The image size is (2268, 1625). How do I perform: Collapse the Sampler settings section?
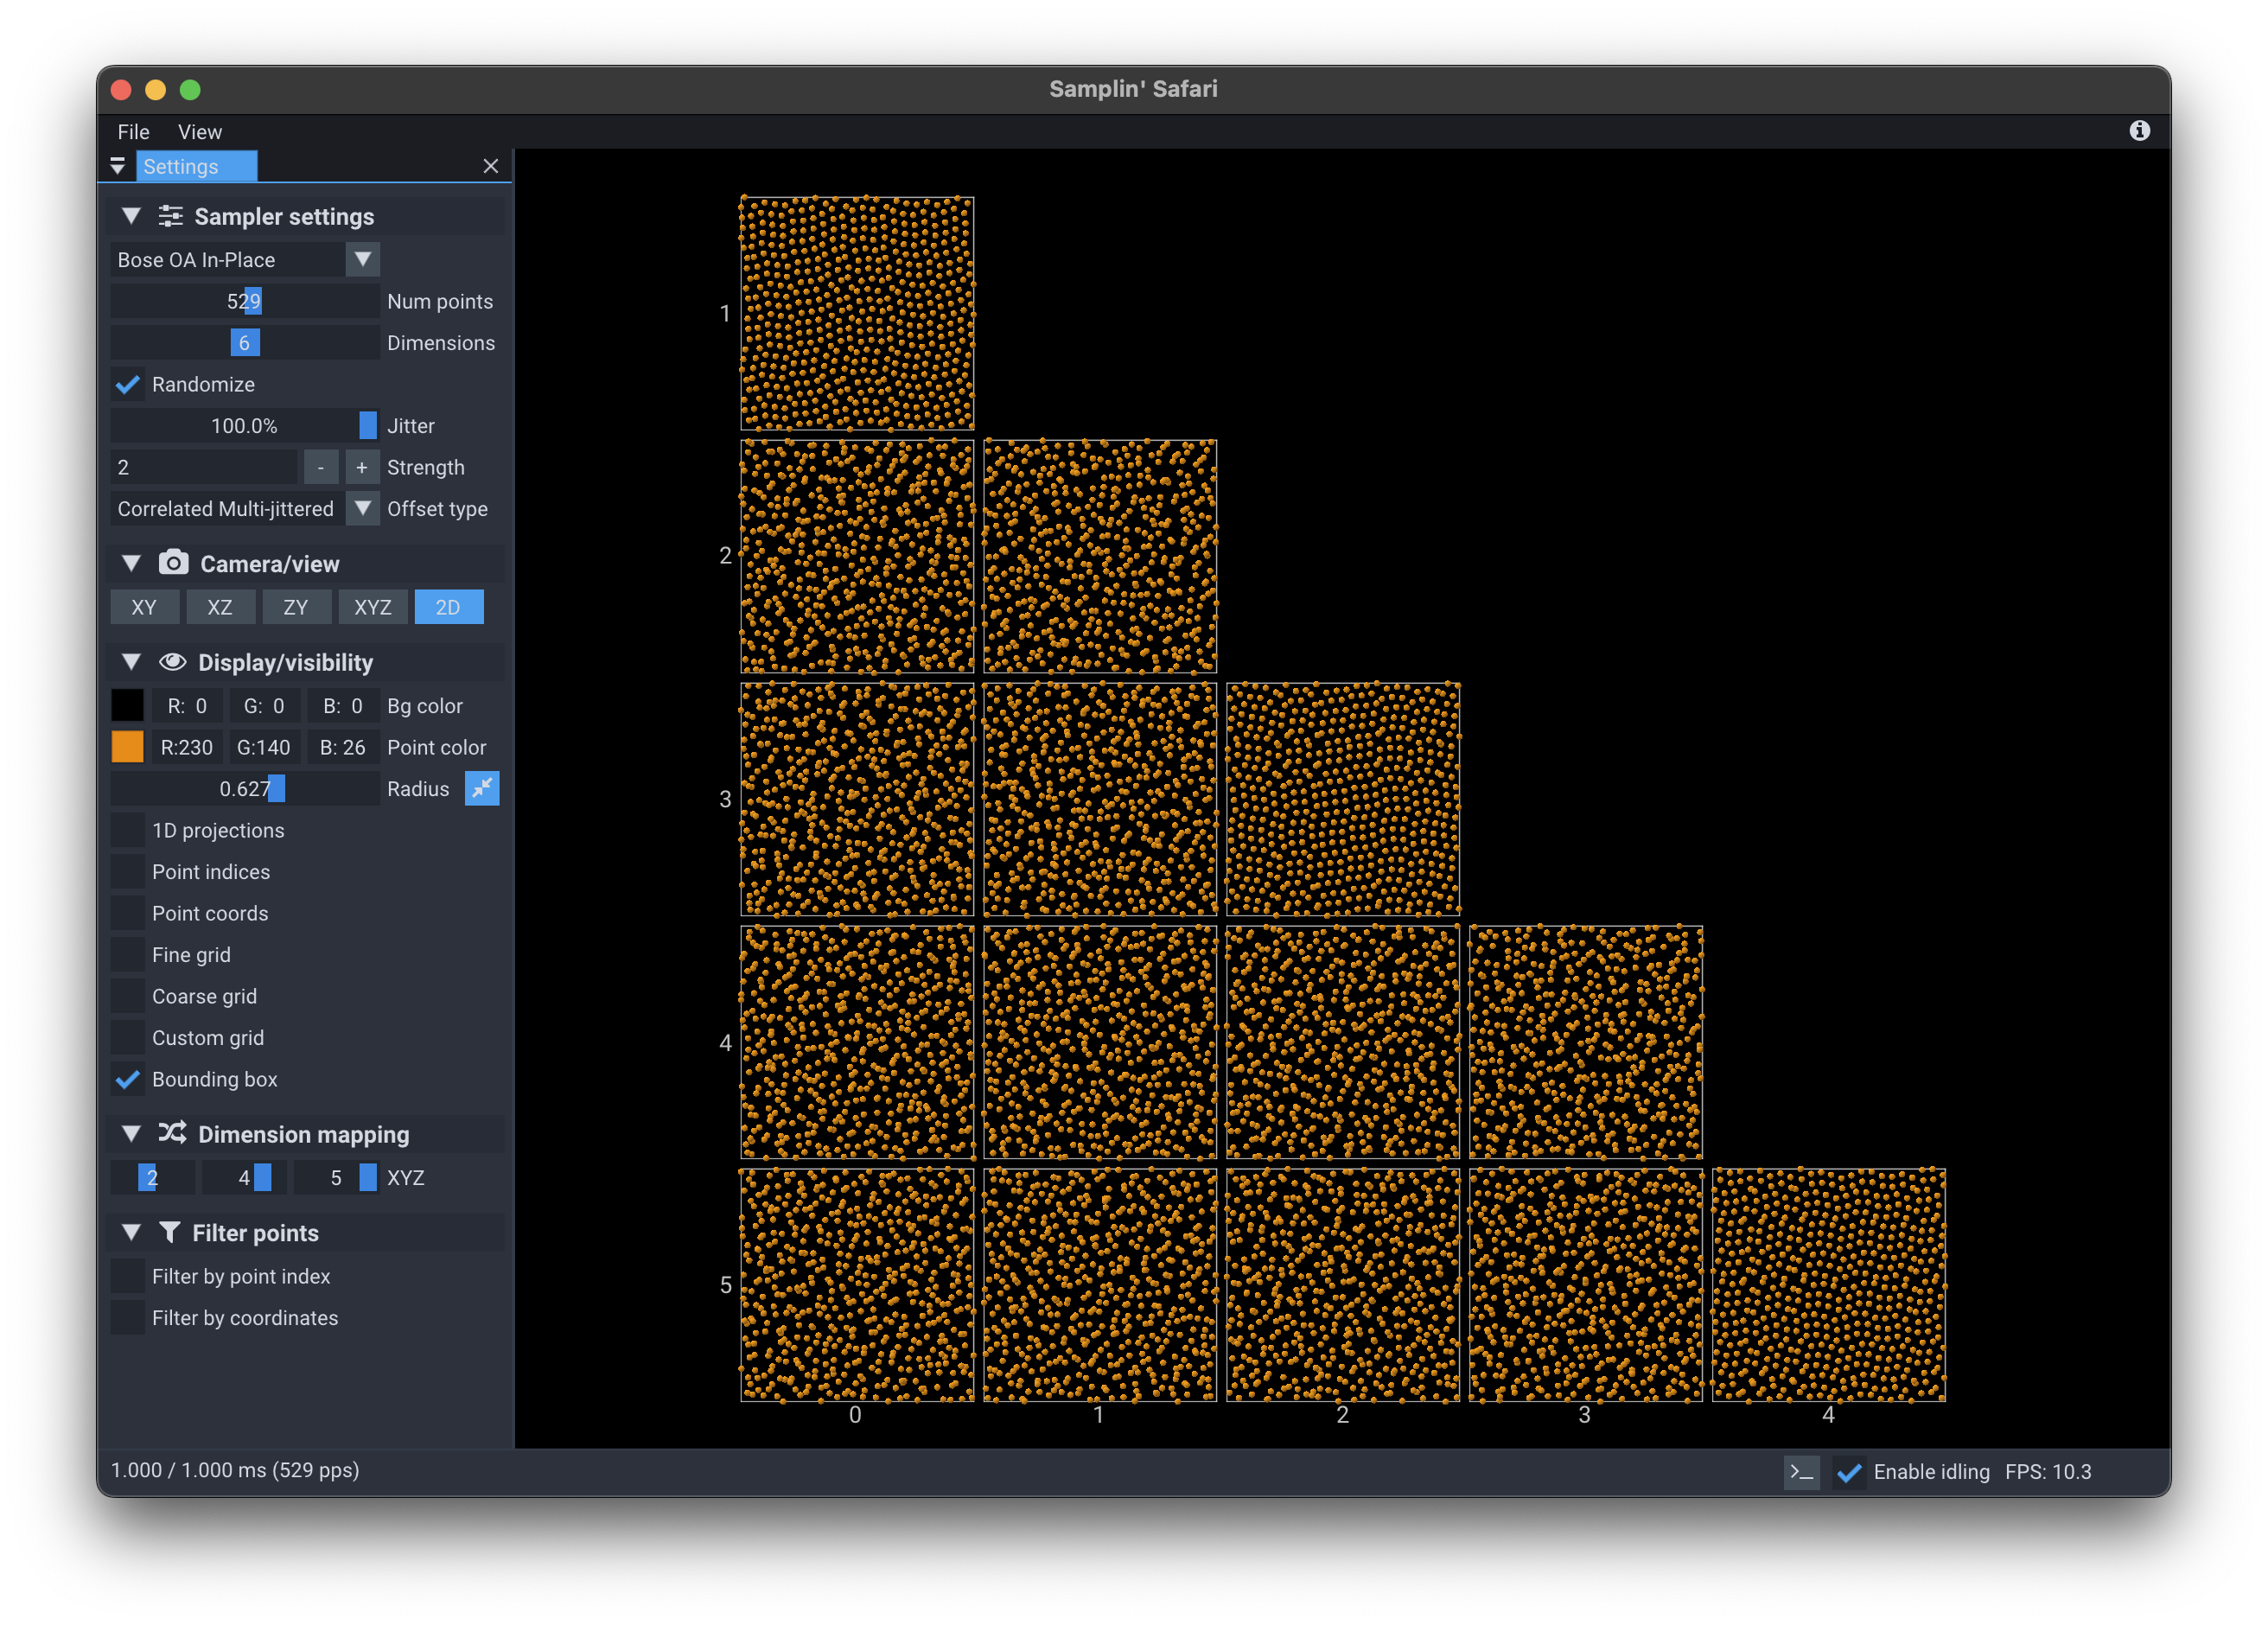click(131, 216)
